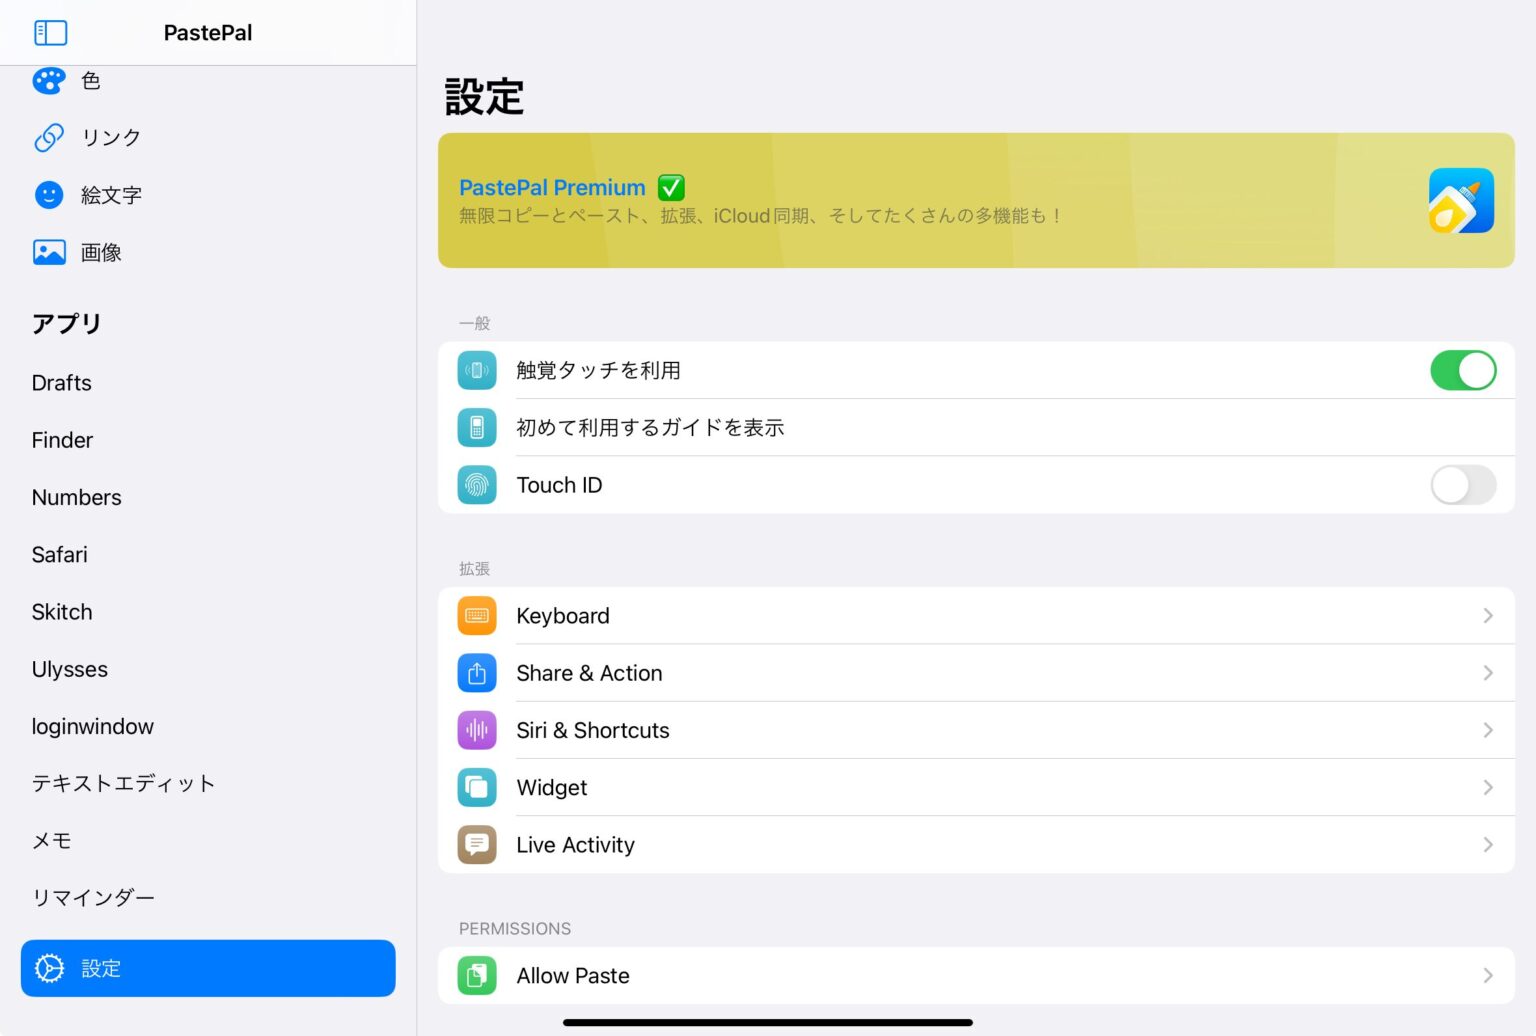Expand the Live Activity settings
The width and height of the screenshot is (1536, 1036).
click(1487, 844)
